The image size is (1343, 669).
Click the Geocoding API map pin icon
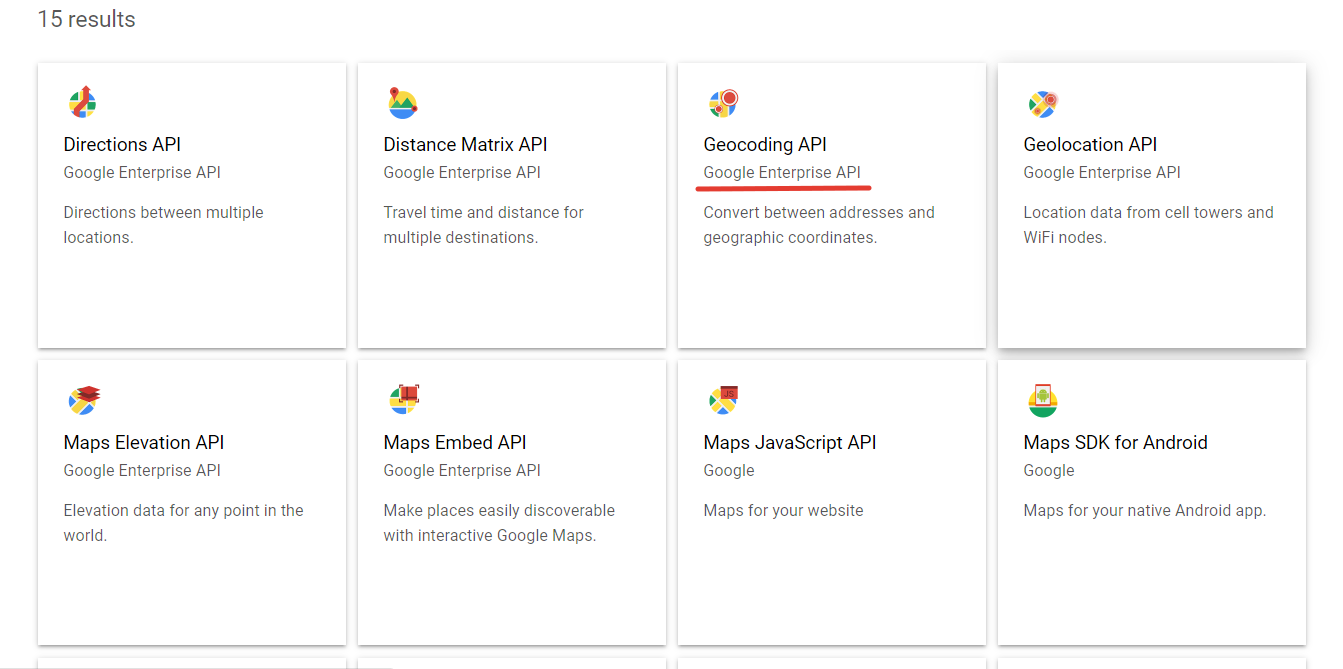pos(723,102)
